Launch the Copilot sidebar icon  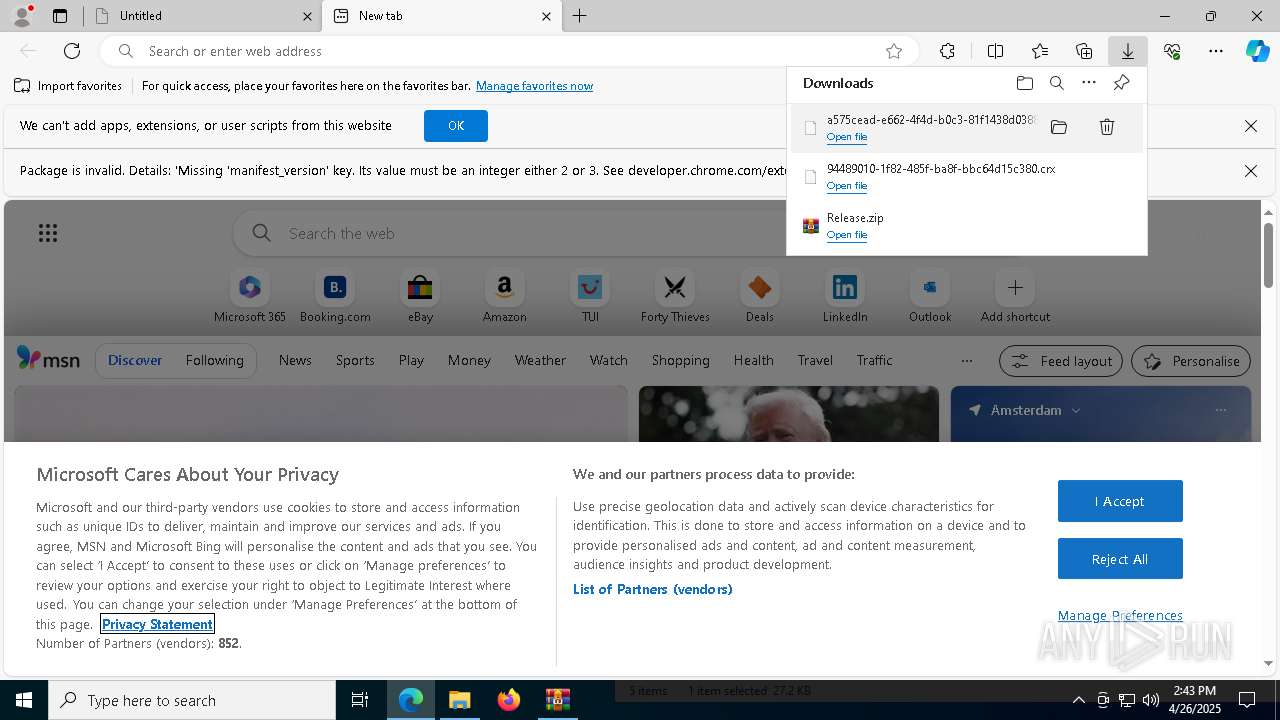click(x=1257, y=51)
